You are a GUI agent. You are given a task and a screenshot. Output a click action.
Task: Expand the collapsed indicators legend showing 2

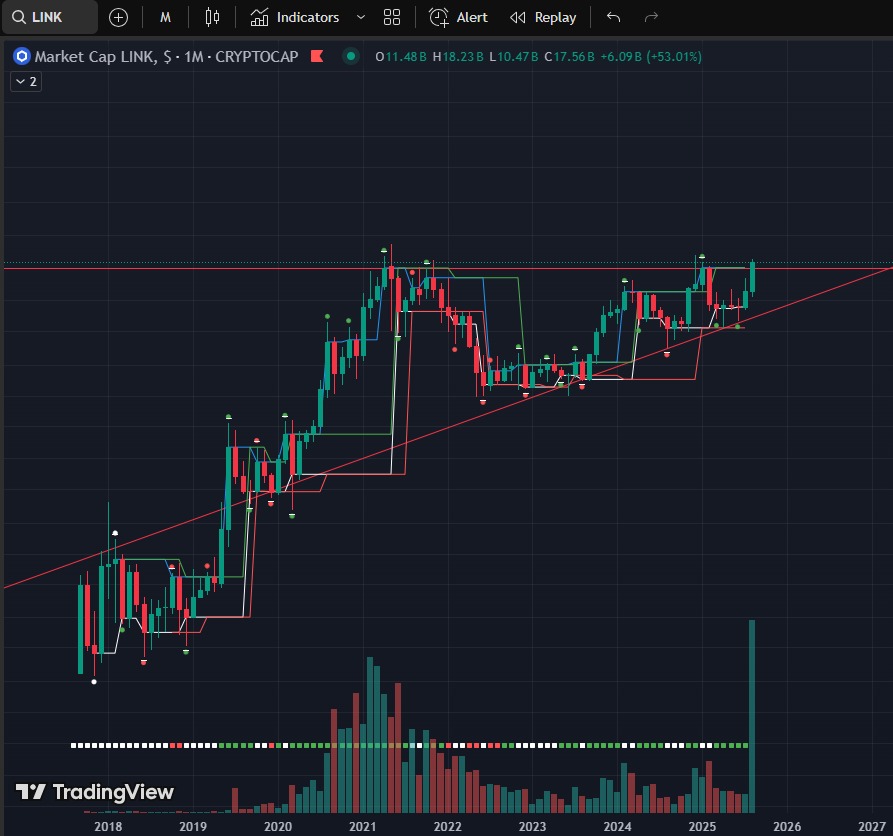(26, 81)
